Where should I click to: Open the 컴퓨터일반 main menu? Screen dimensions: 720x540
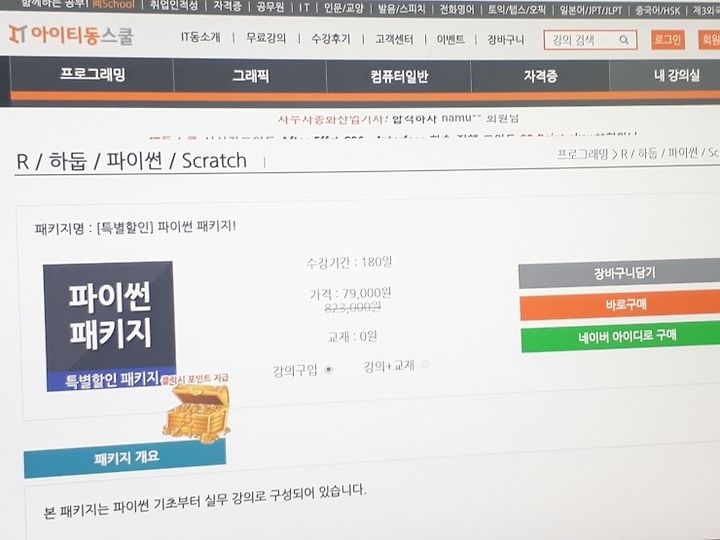tap(399, 76)
